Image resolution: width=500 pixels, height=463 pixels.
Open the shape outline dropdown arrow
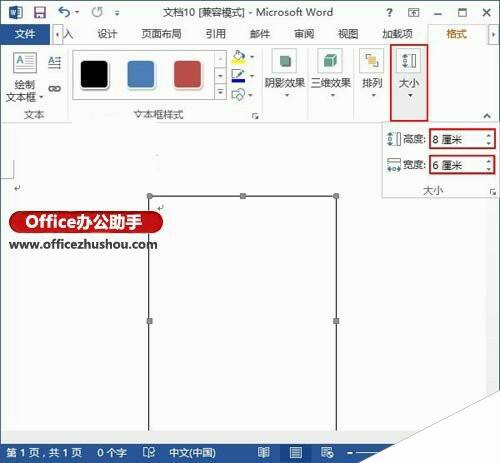coord(252,76)
